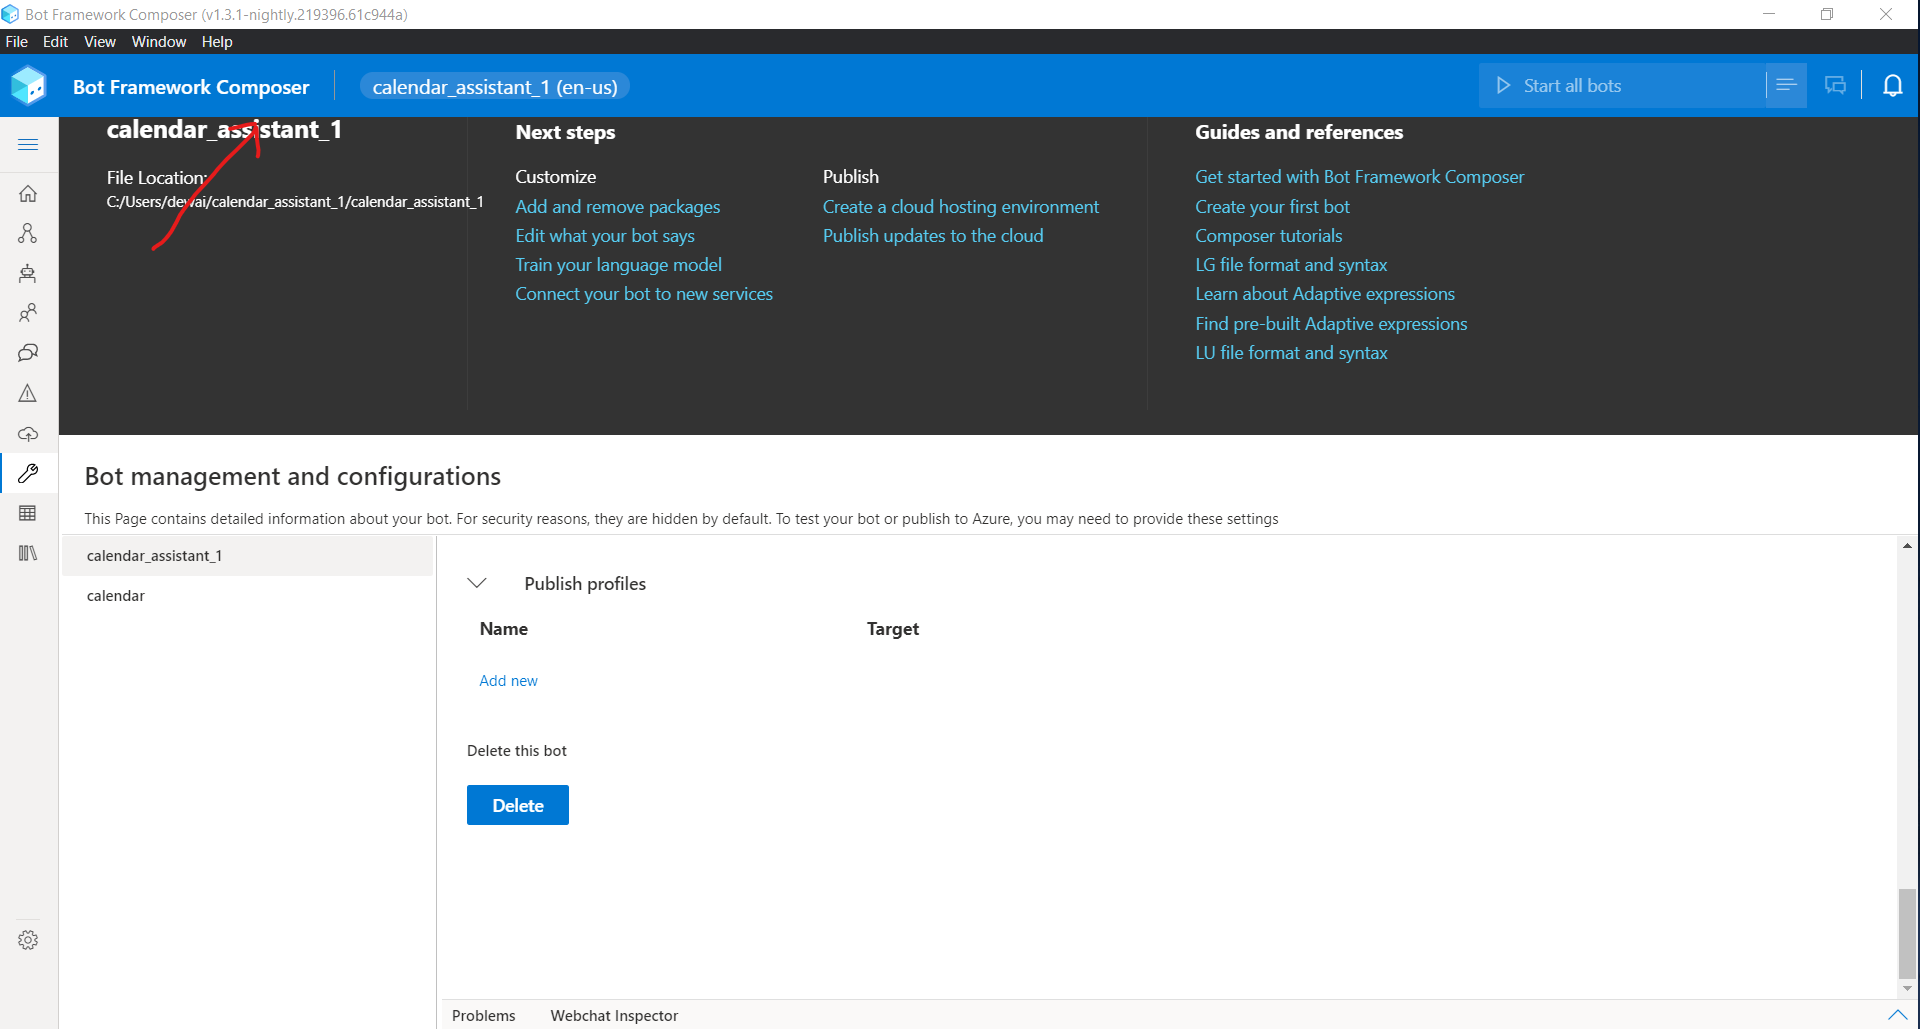The image size is (1920, 1029).
Task: Open the Package Manager library icon
Action: point(28,553)
